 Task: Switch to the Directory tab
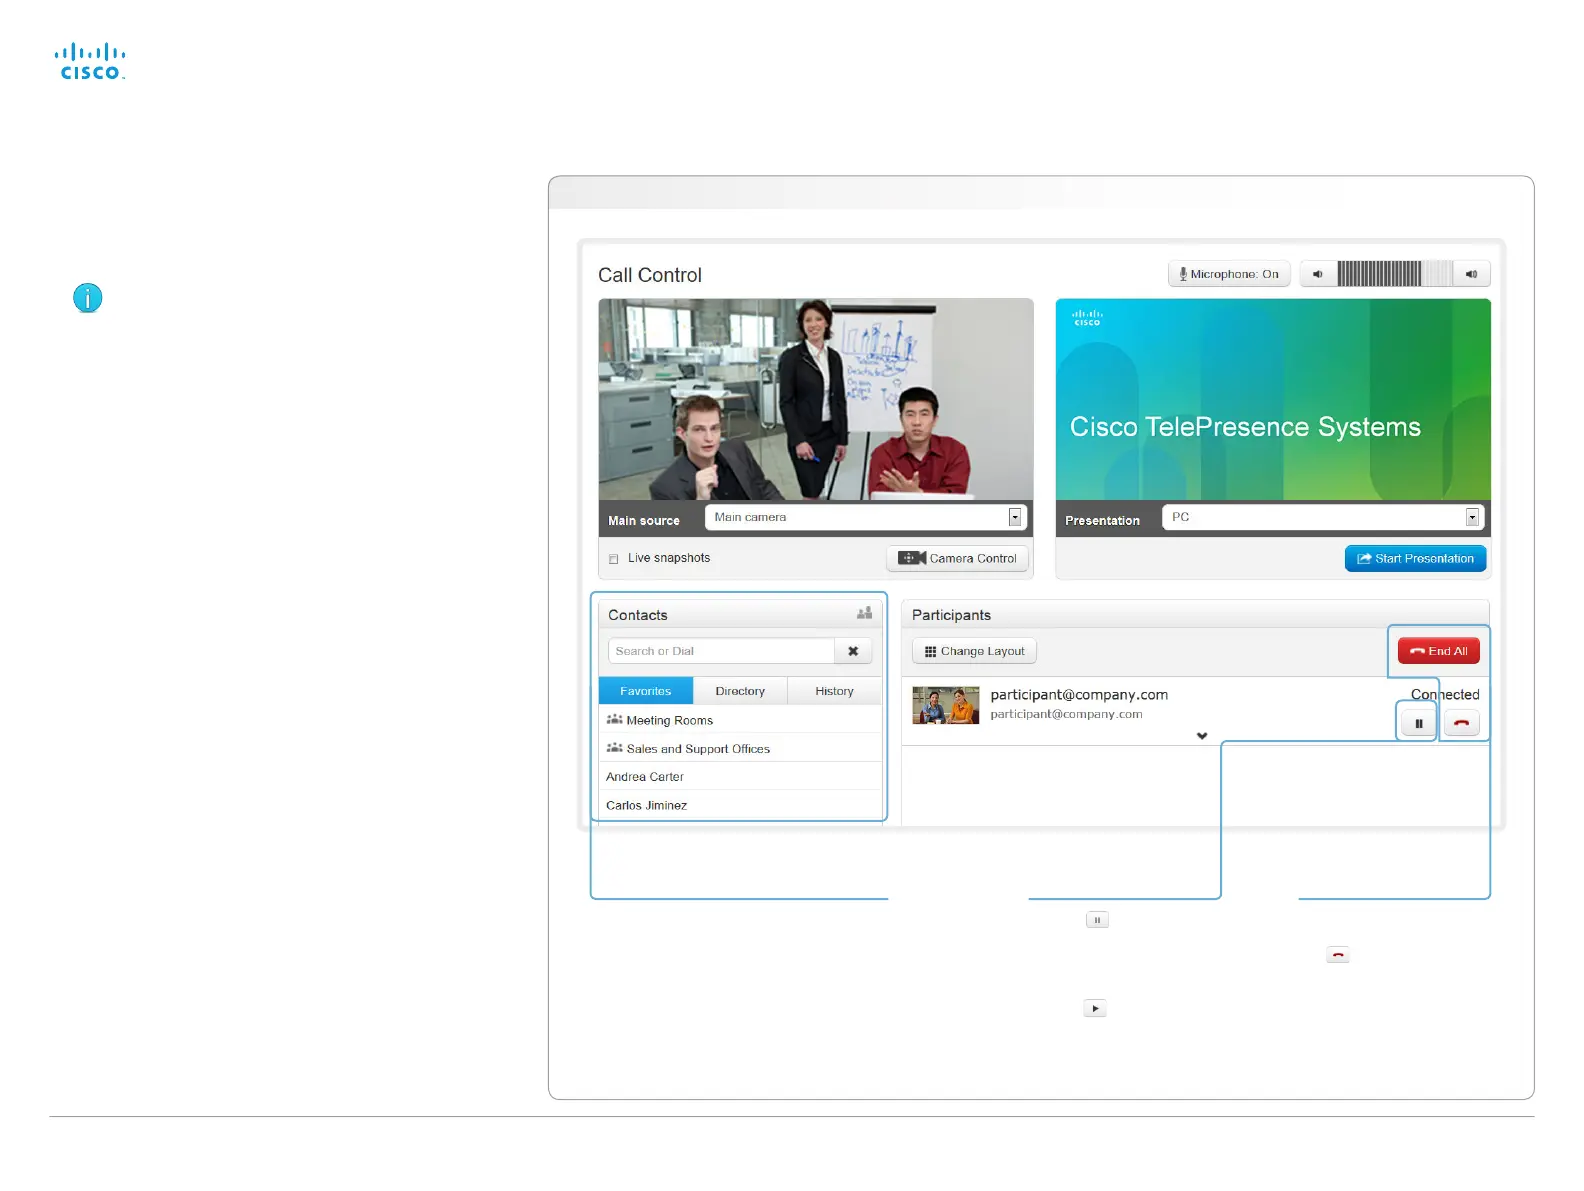740,691
